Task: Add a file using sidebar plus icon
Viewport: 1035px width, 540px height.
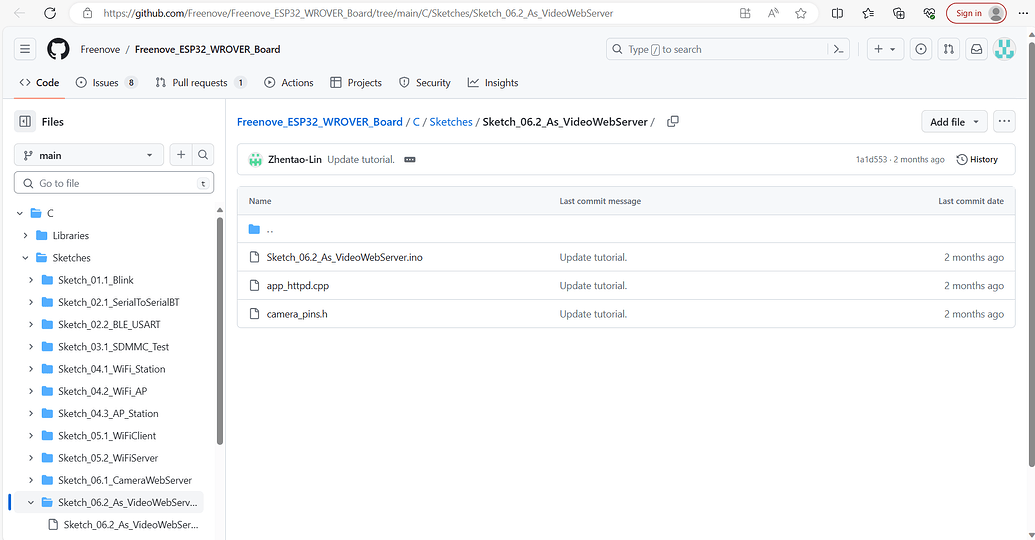Action: point(181,154)
